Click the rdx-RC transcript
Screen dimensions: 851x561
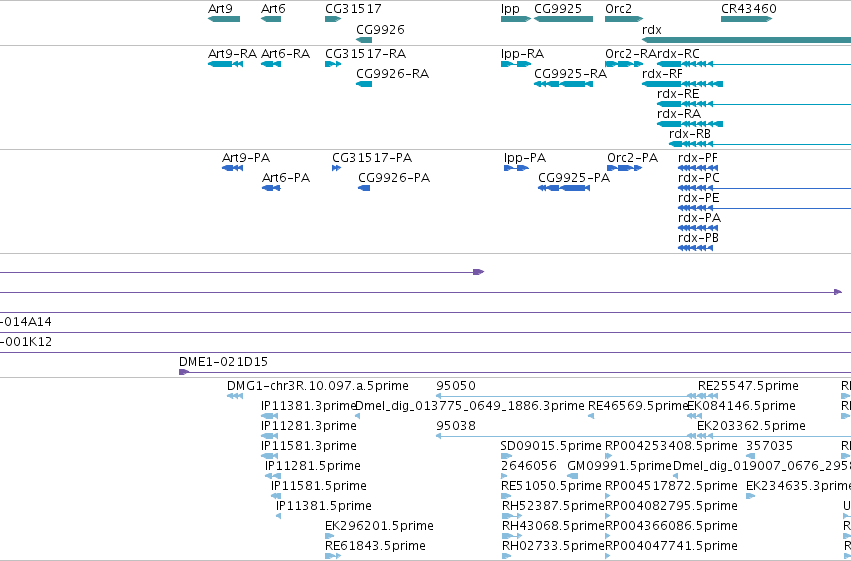pyautogui.click(x=754, y=64)
